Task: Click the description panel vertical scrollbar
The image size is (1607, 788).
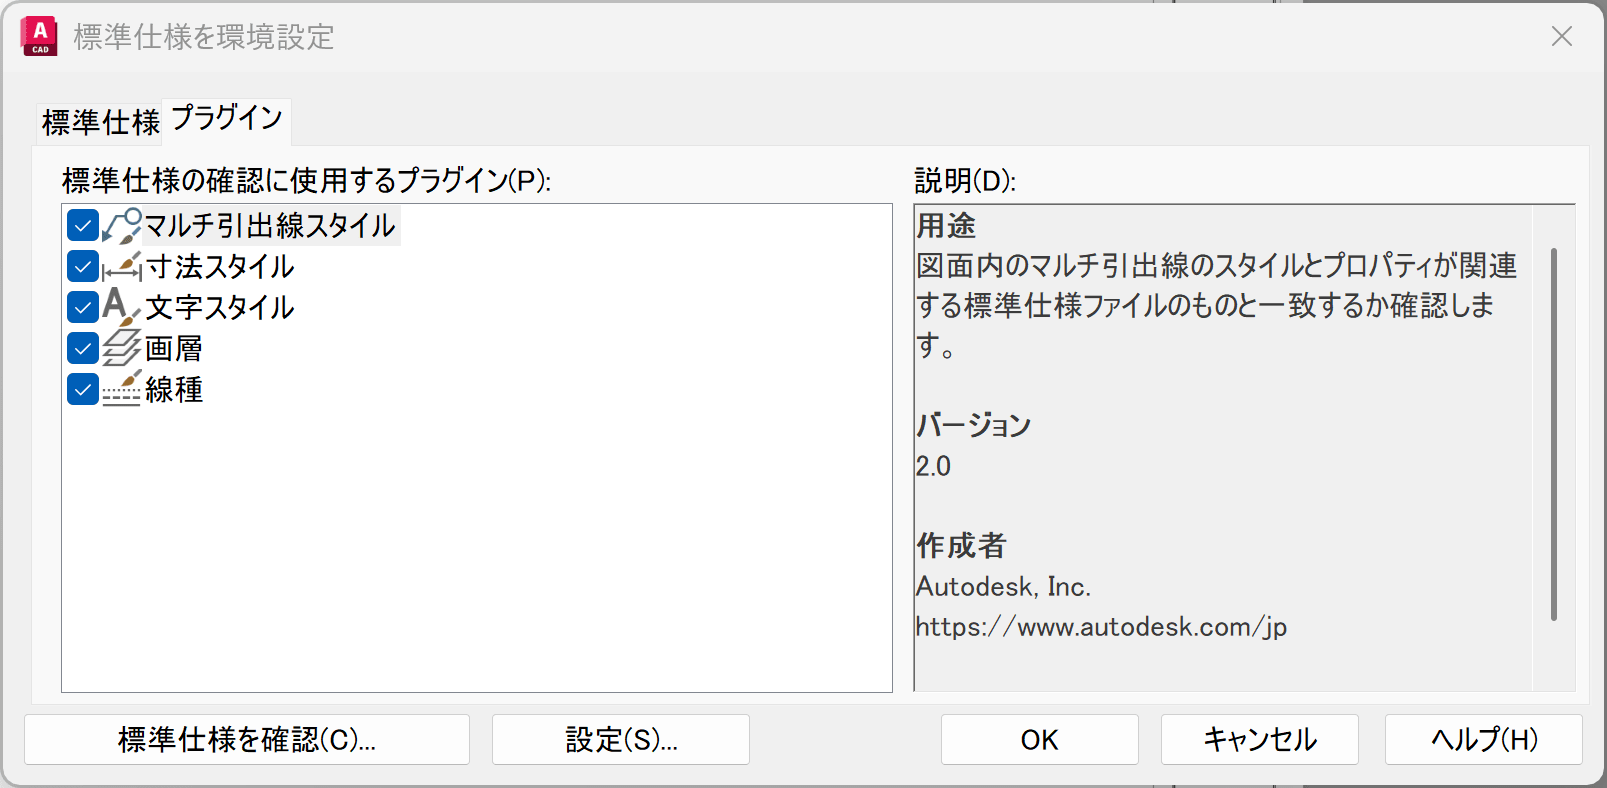Action: [1553, 434]
